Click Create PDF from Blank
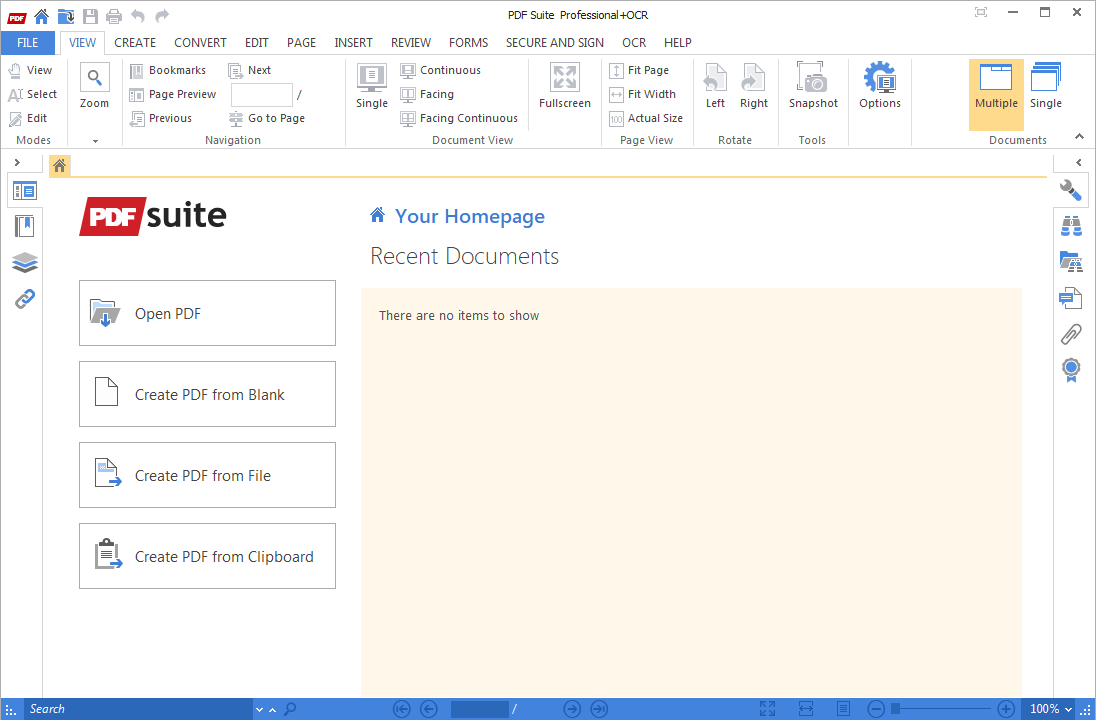Screen dimensions: 1096x720 207,394
